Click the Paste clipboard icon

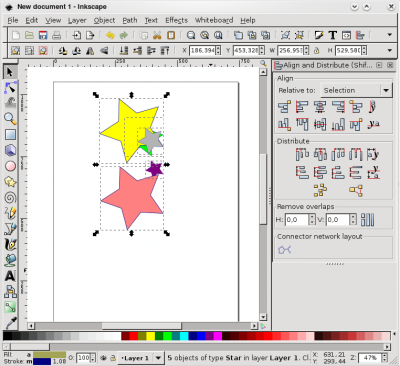[x=171, y=35]
